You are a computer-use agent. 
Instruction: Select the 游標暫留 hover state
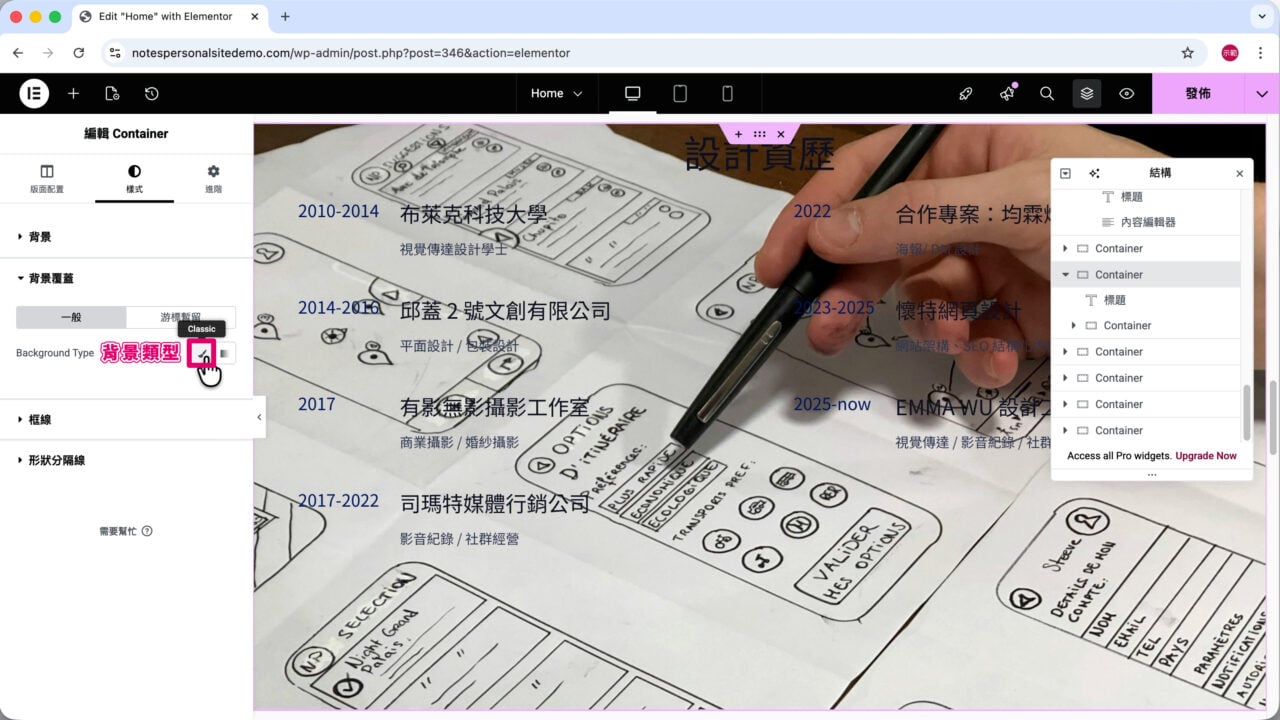pos(181,317)
